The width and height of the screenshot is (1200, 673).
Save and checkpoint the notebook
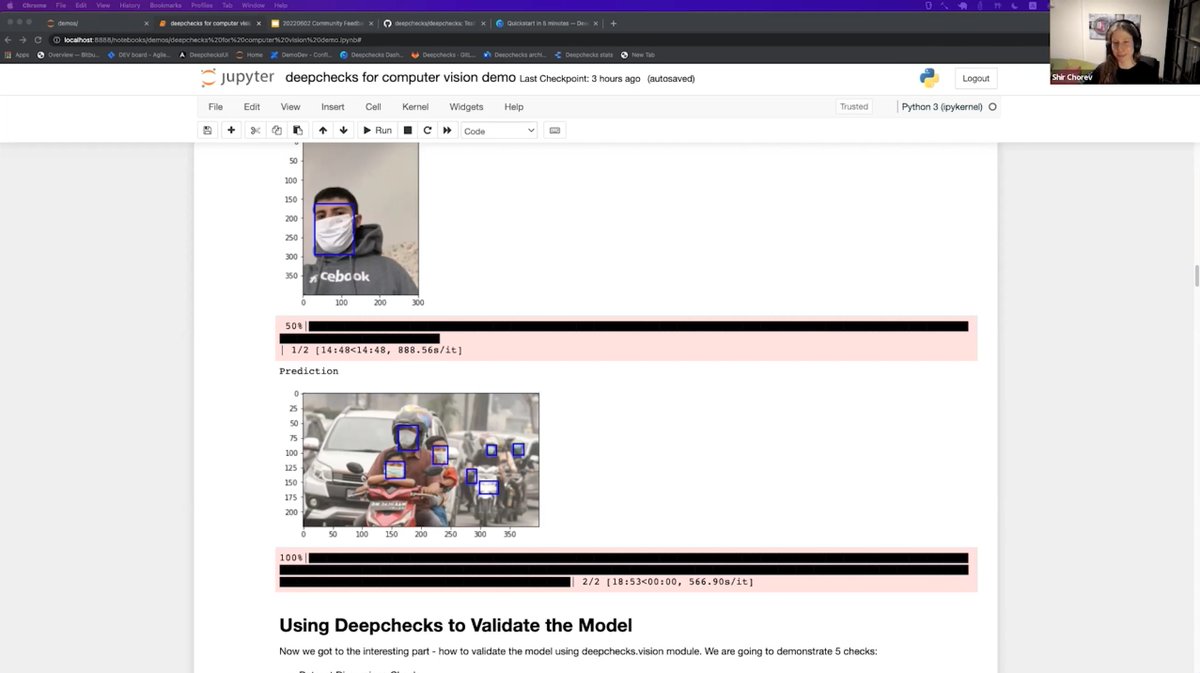coord(207,130)
